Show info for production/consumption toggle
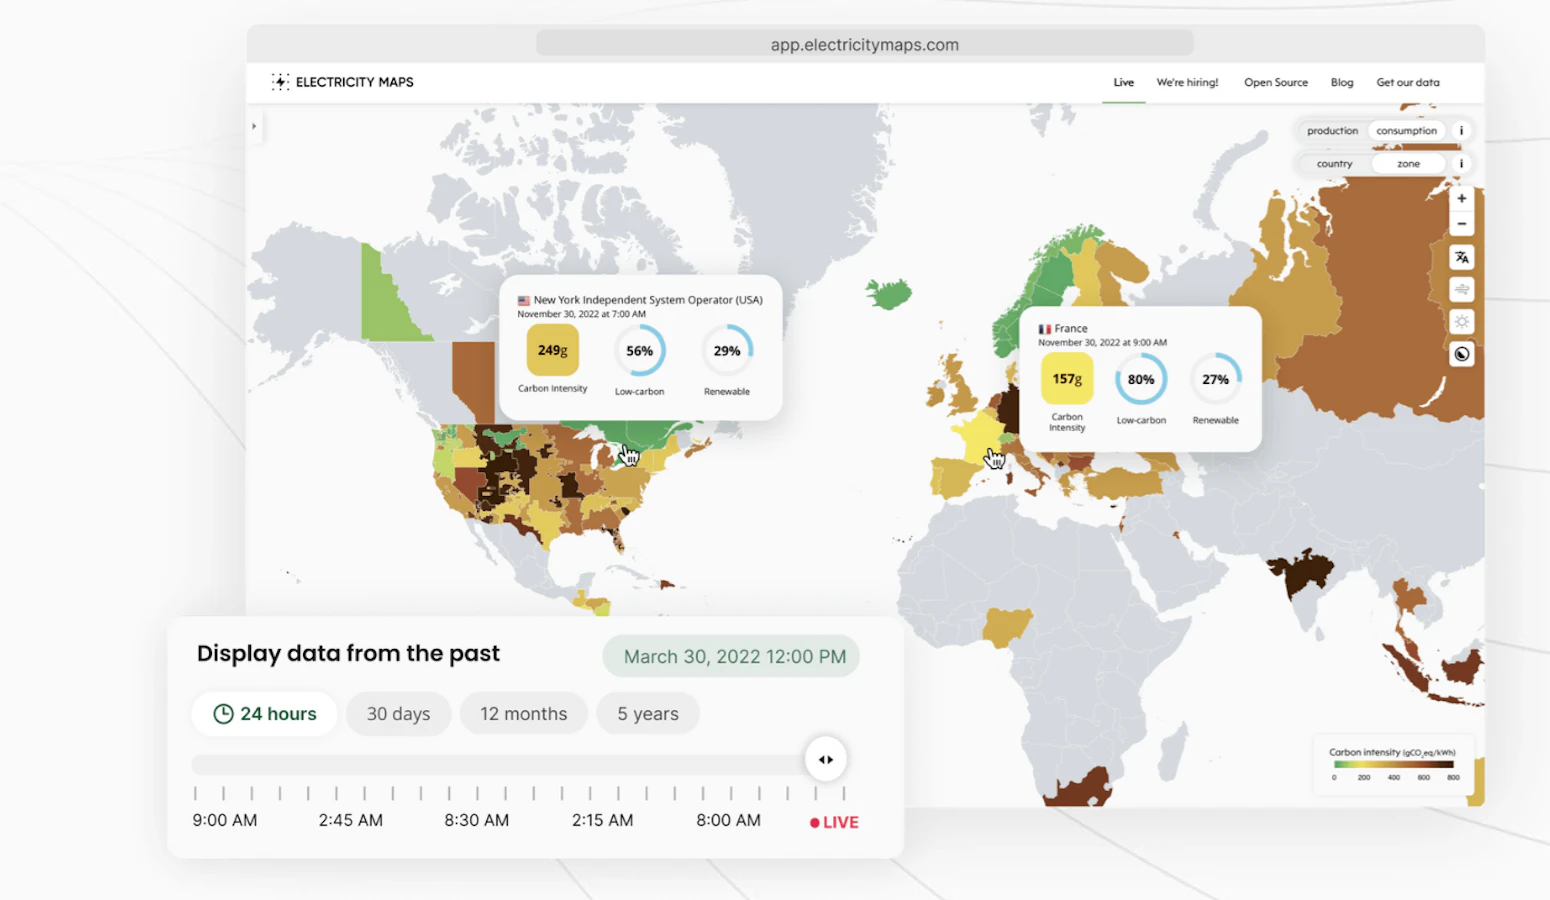1550x900 pixels. point(1461,131)
